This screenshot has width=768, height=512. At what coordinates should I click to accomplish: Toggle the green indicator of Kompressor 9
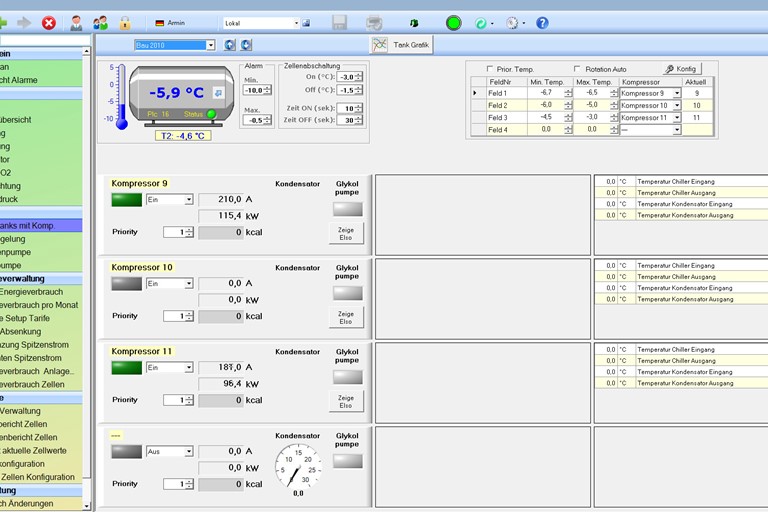pyautogui.click(x=126, y=200)
